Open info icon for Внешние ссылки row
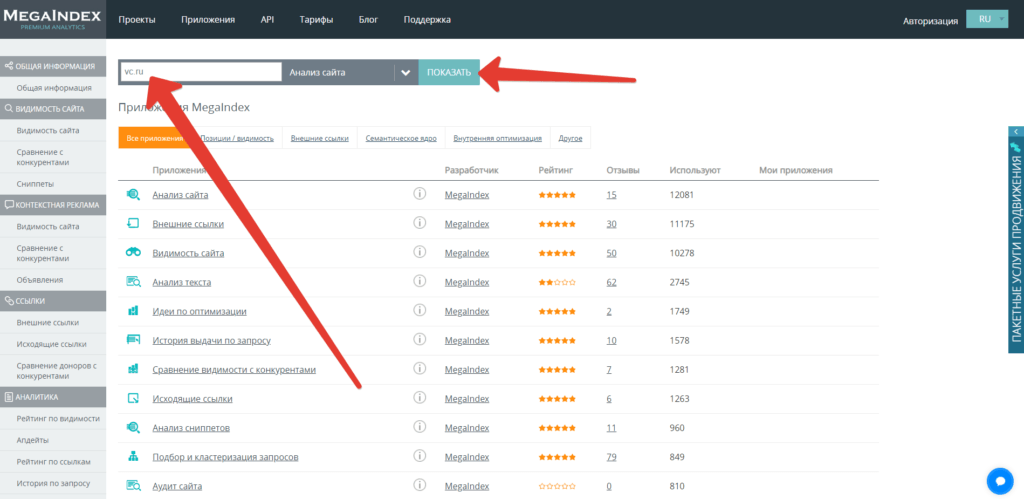The image size is (1024, 499). click(x=420, y=223)
